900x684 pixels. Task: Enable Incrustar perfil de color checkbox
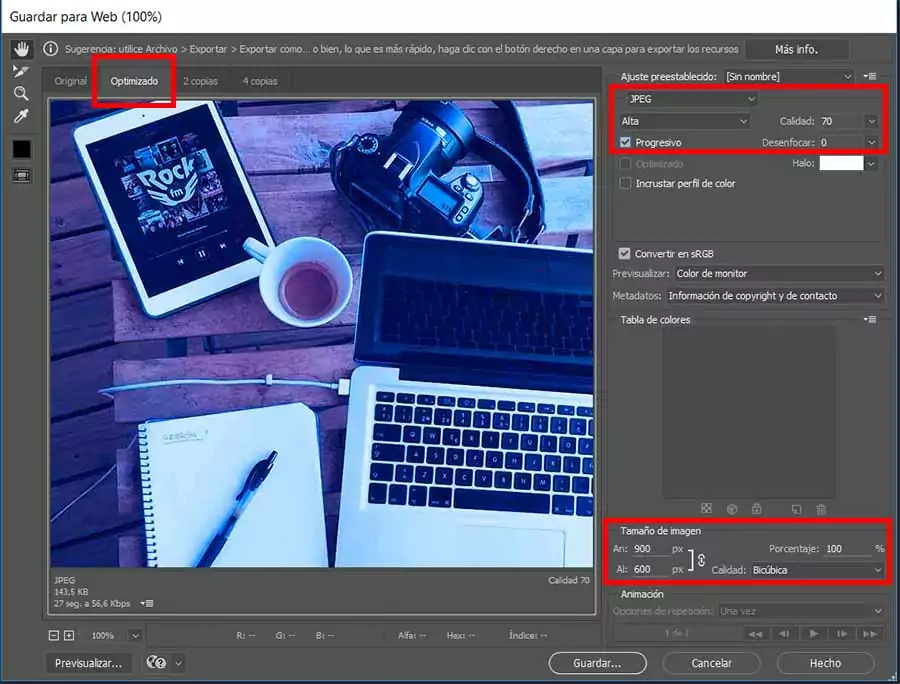pyautogui.click(x=626, y=184)
